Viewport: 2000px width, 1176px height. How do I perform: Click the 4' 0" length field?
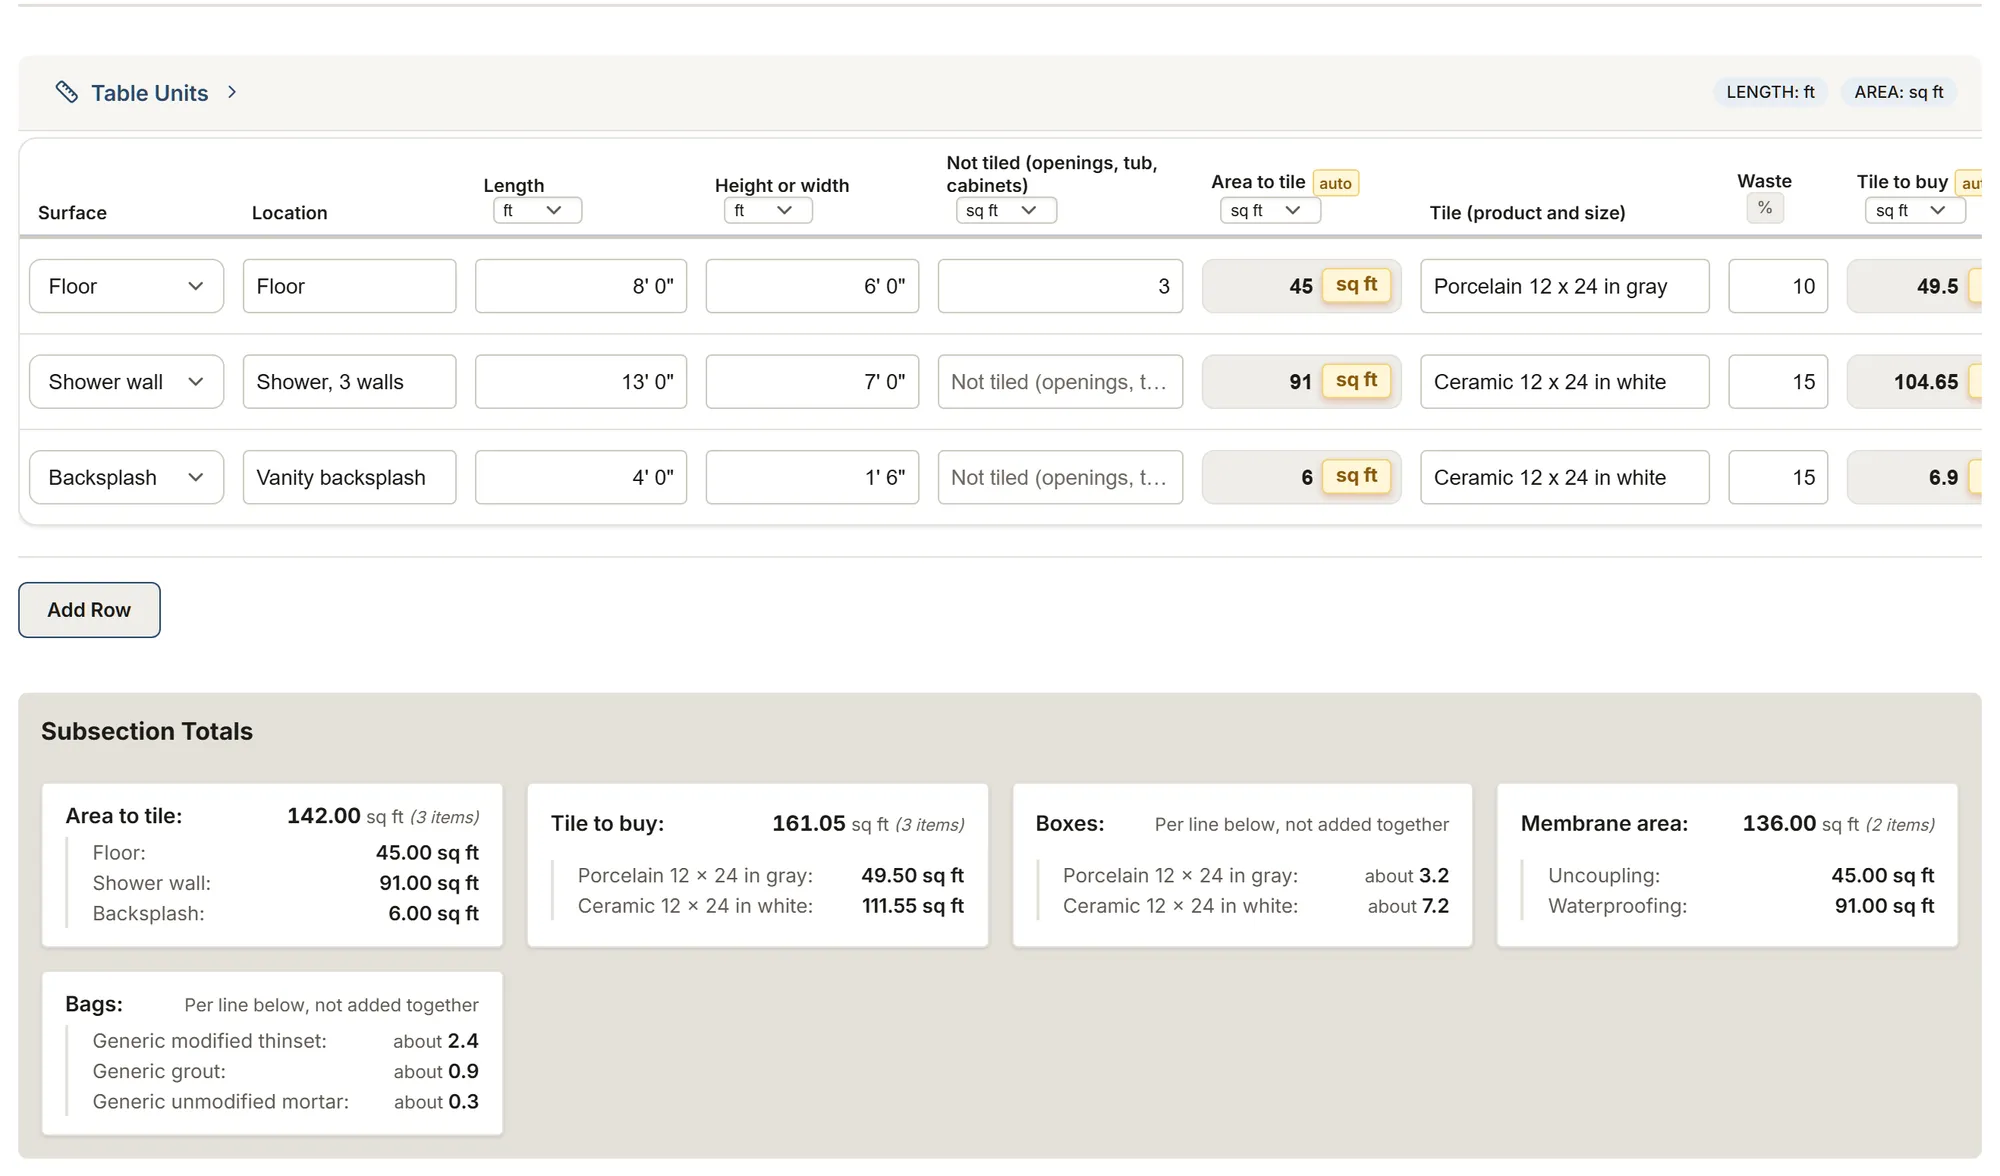pyautogui.click(x=581, y=478)
